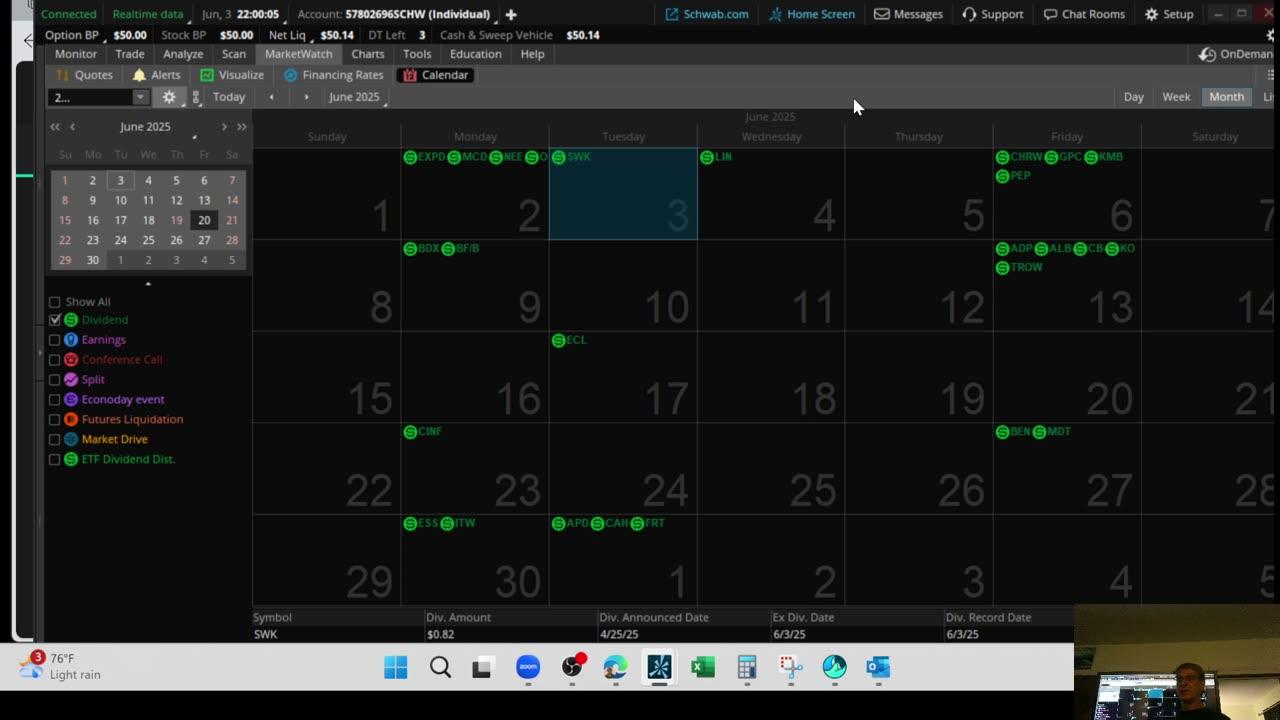
Task: Click the plus icon beside account number
Action: pyautogui.click(x=511, y=14)
